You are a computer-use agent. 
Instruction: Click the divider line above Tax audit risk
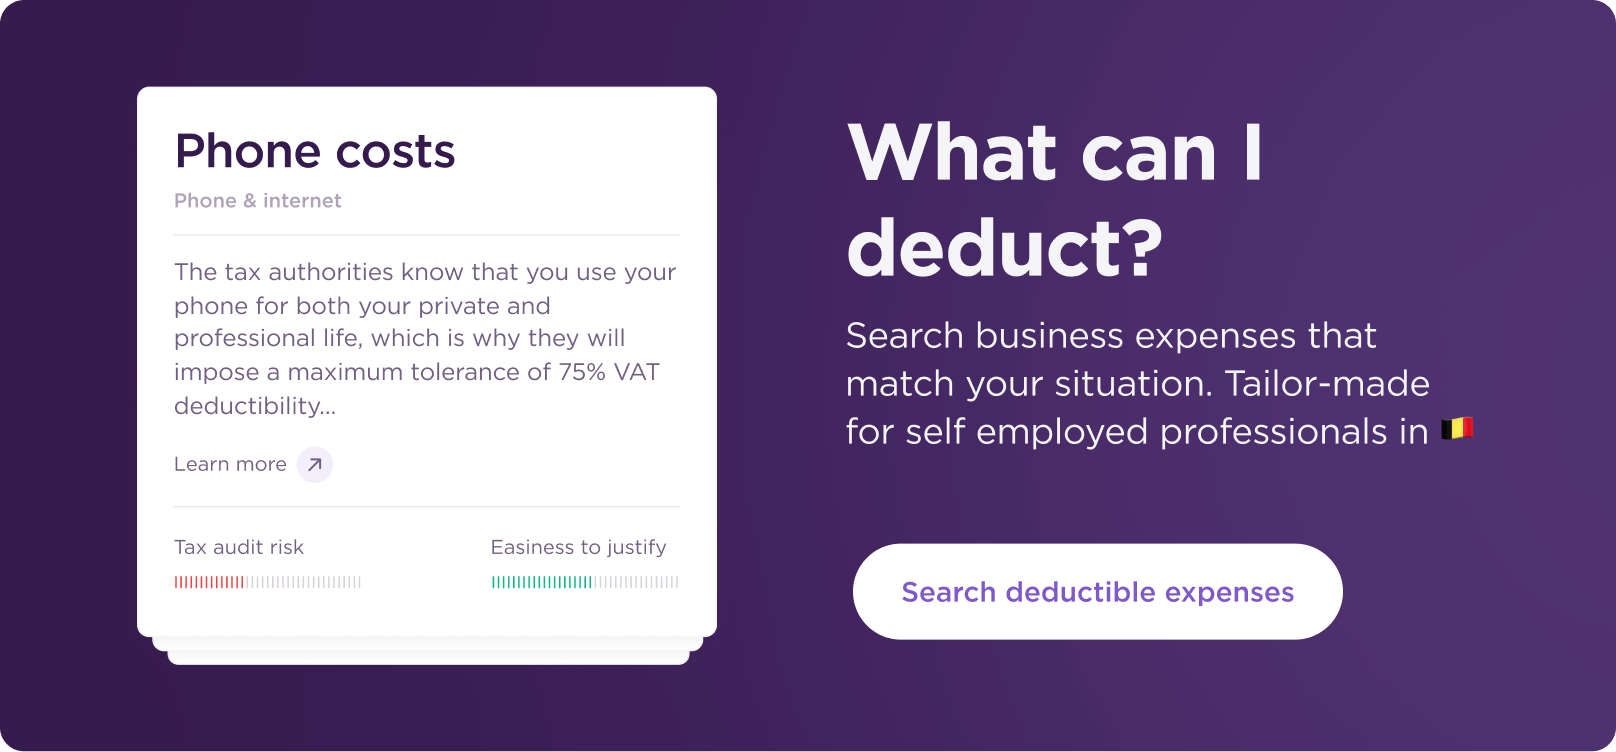[x=427, y=507]
